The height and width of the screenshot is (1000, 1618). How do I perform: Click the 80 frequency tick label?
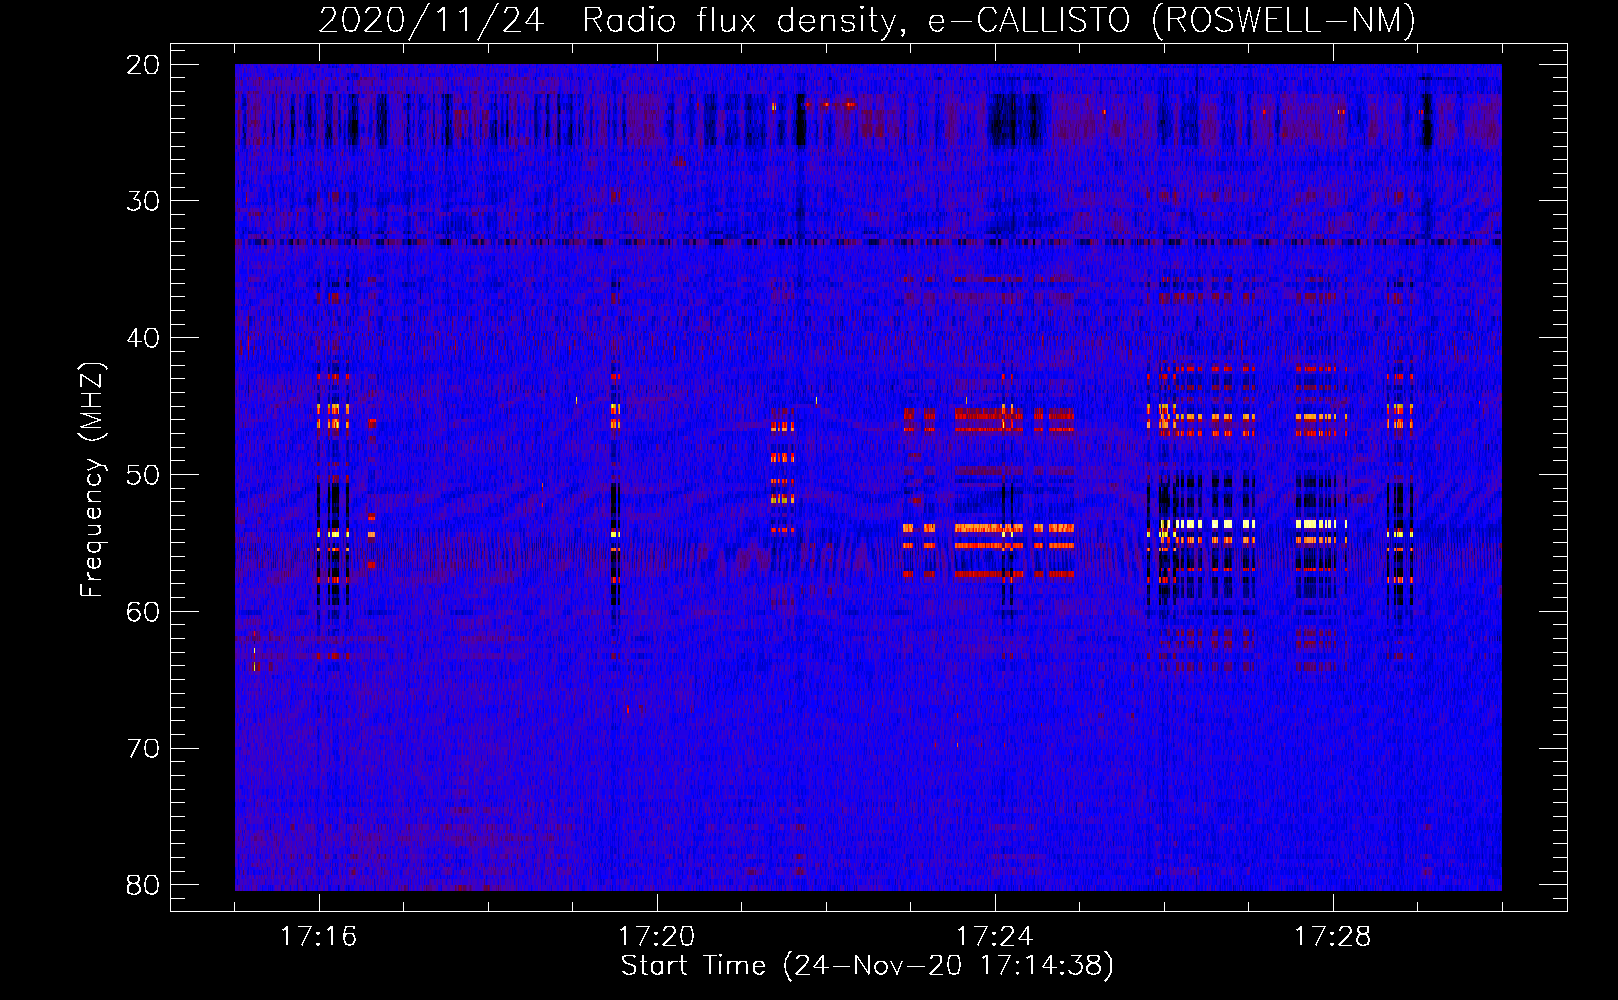point(144,885)
